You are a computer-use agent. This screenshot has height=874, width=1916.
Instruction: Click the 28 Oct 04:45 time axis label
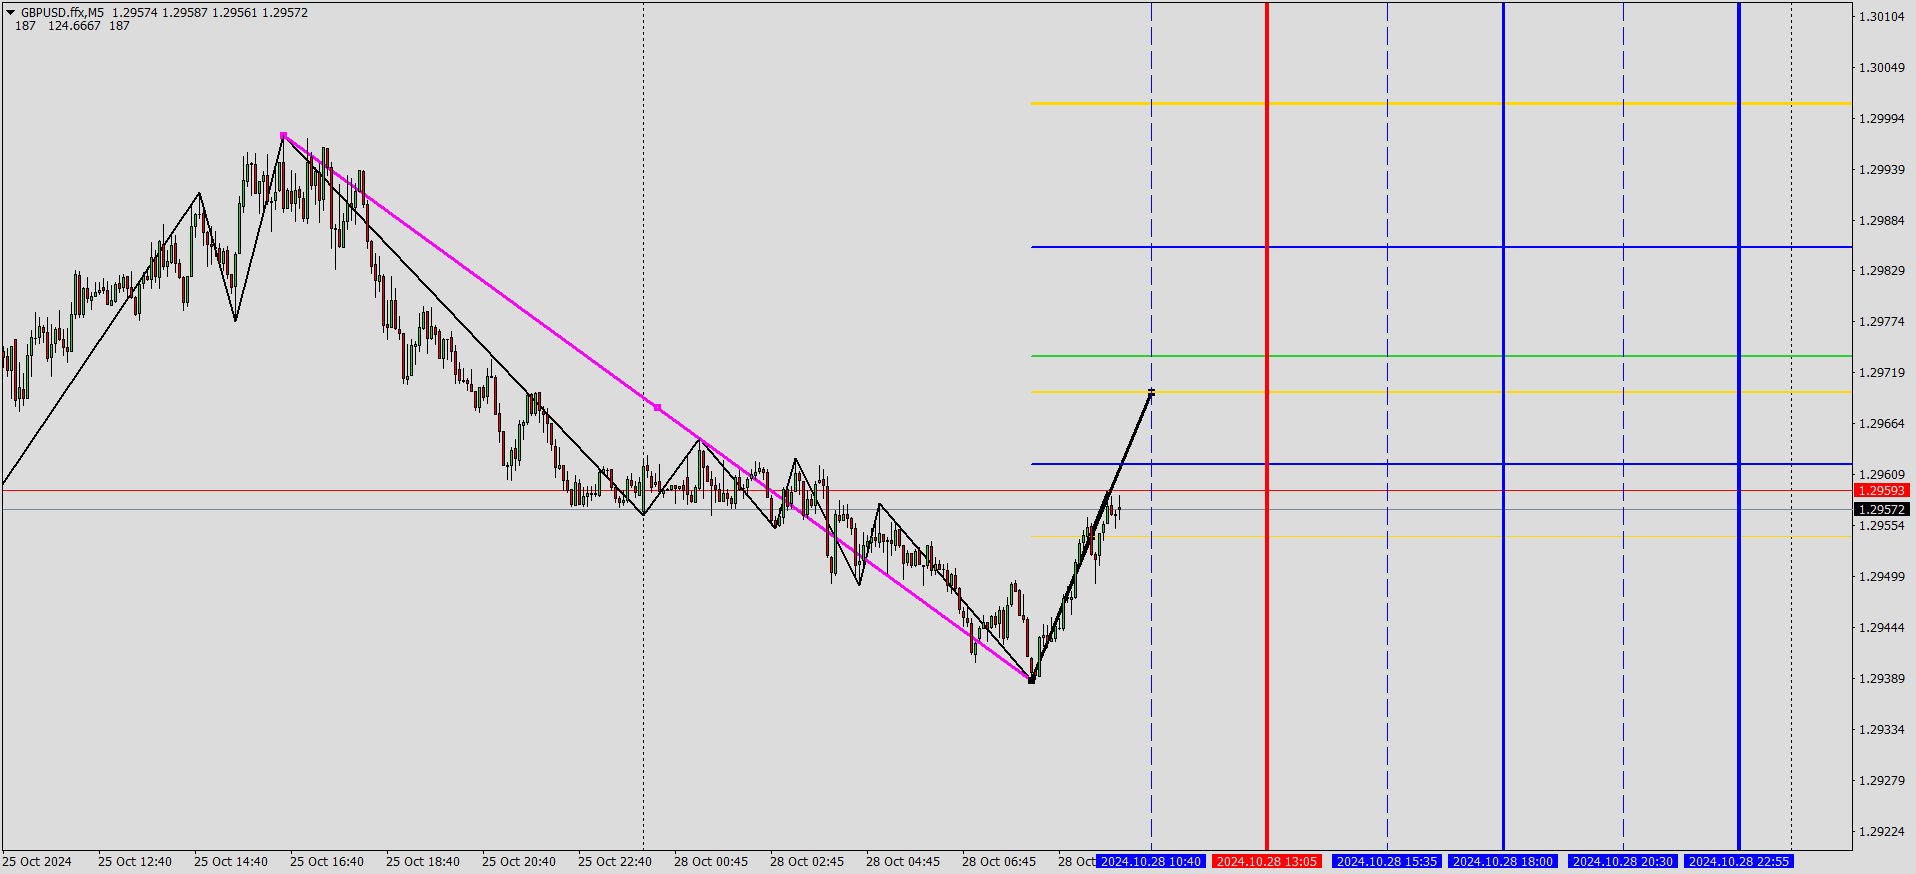(903, 862)
